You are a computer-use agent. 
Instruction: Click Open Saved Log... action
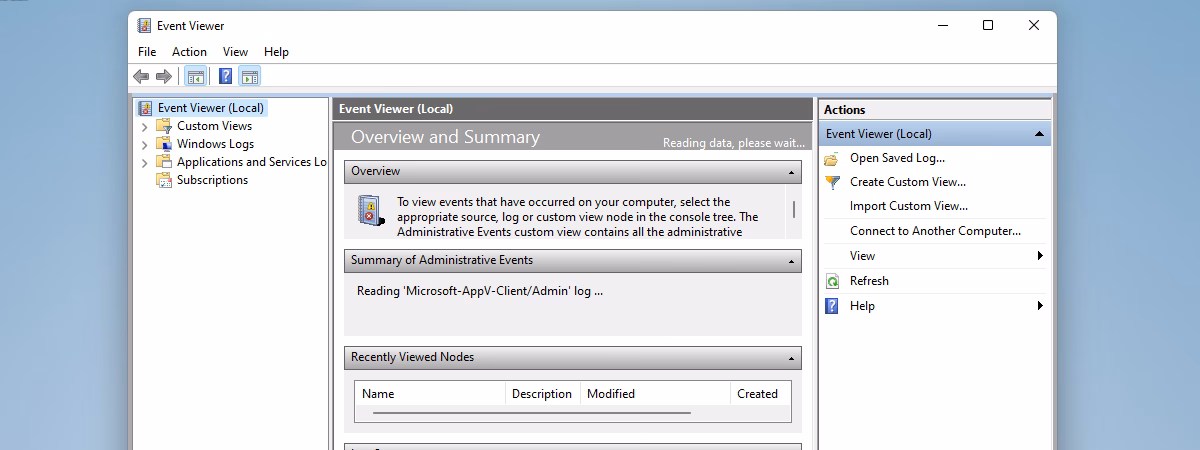coord(897,158)
